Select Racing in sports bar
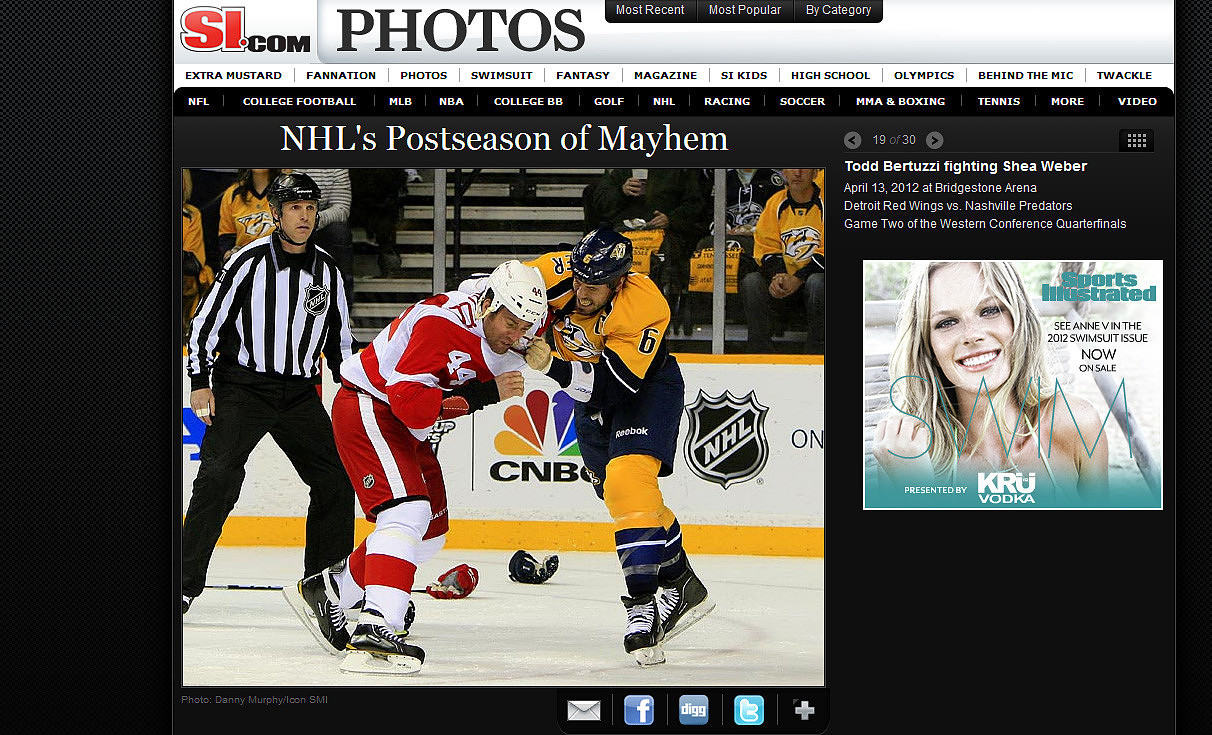1212x735 pixels. tap(727, 101)
